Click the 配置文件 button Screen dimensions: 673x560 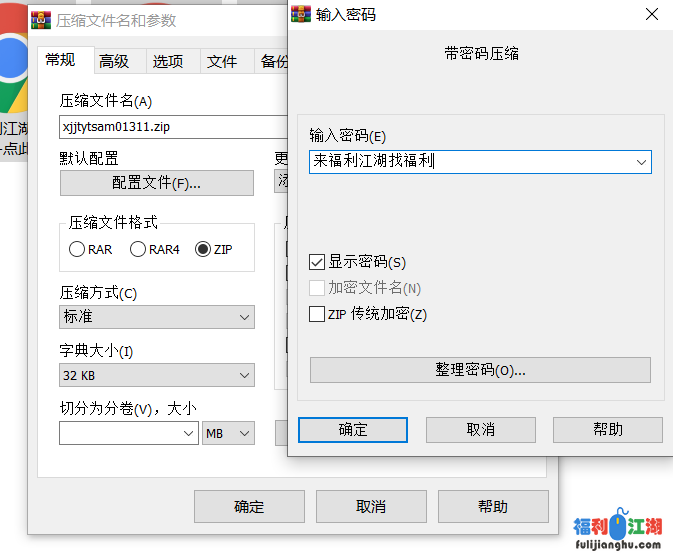click(157, 183)
